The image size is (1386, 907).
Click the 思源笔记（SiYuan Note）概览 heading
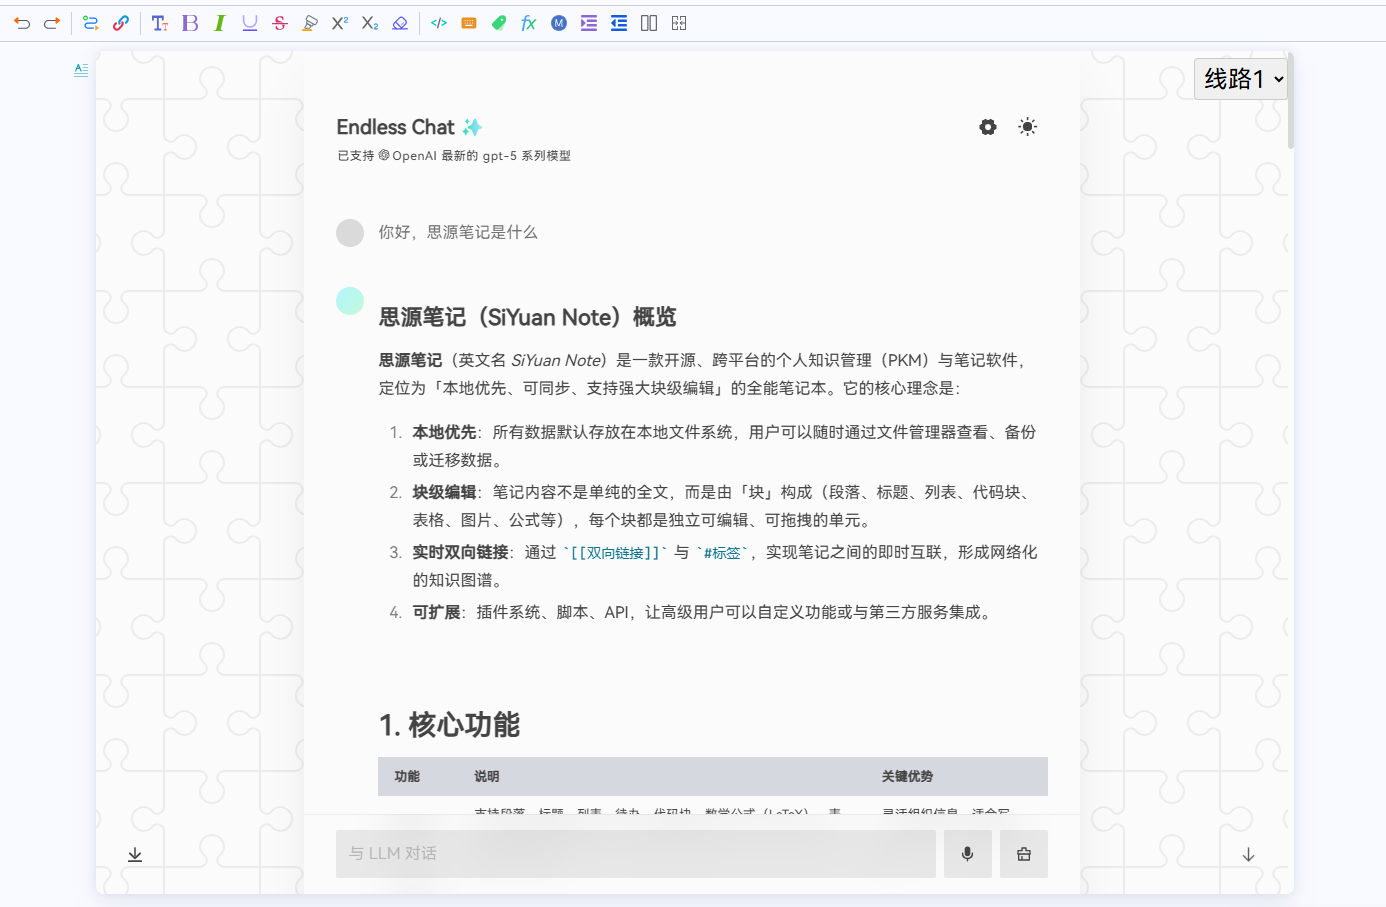[x=528, y=318]
